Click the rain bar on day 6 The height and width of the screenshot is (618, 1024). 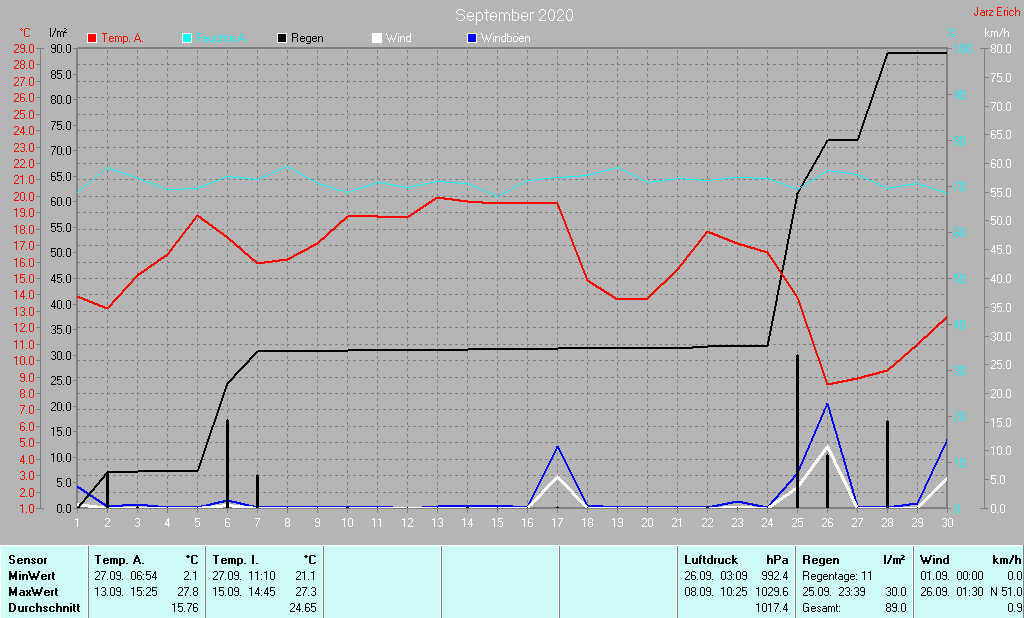click(227, 463)
